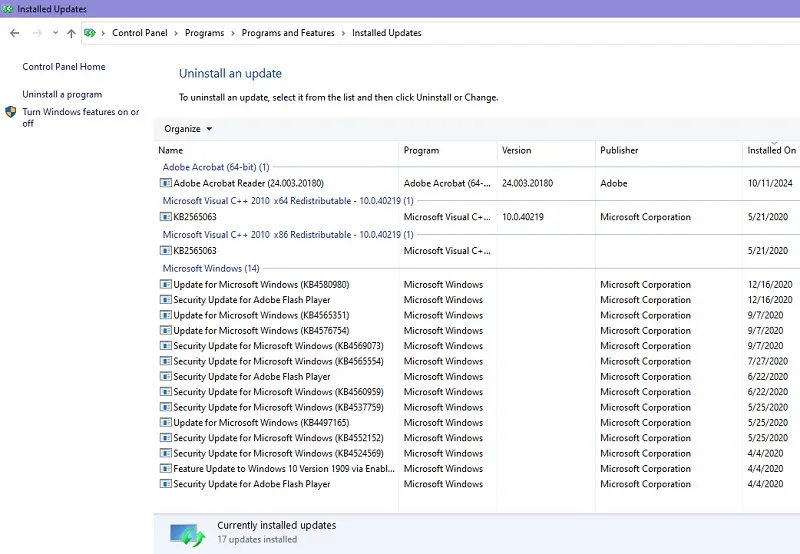Viewport: 800px width, 554px height.
Task: Collapse the Adobe Acrobat (64-bit) group
Action: click(x=216, y=167)
